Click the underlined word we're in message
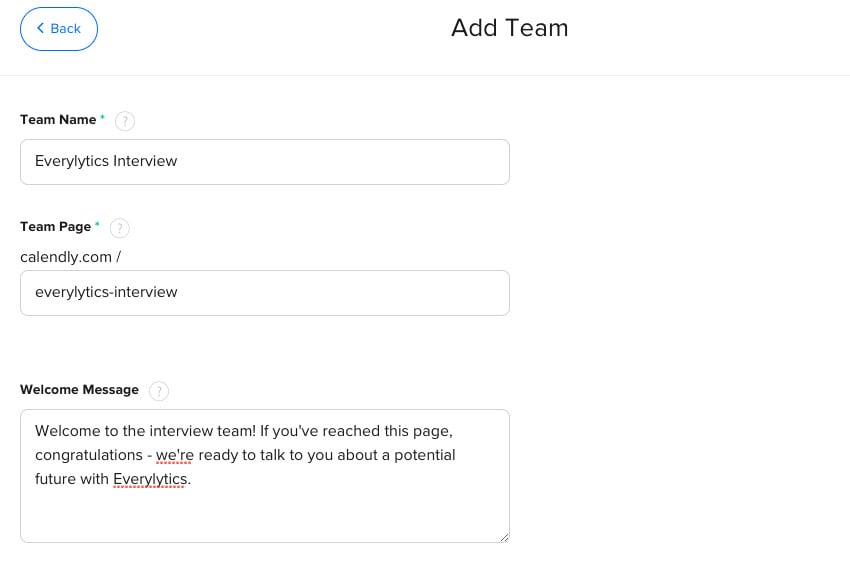This screenshot has width=850, height=575. pyautogui.click(x=175, y=455)
